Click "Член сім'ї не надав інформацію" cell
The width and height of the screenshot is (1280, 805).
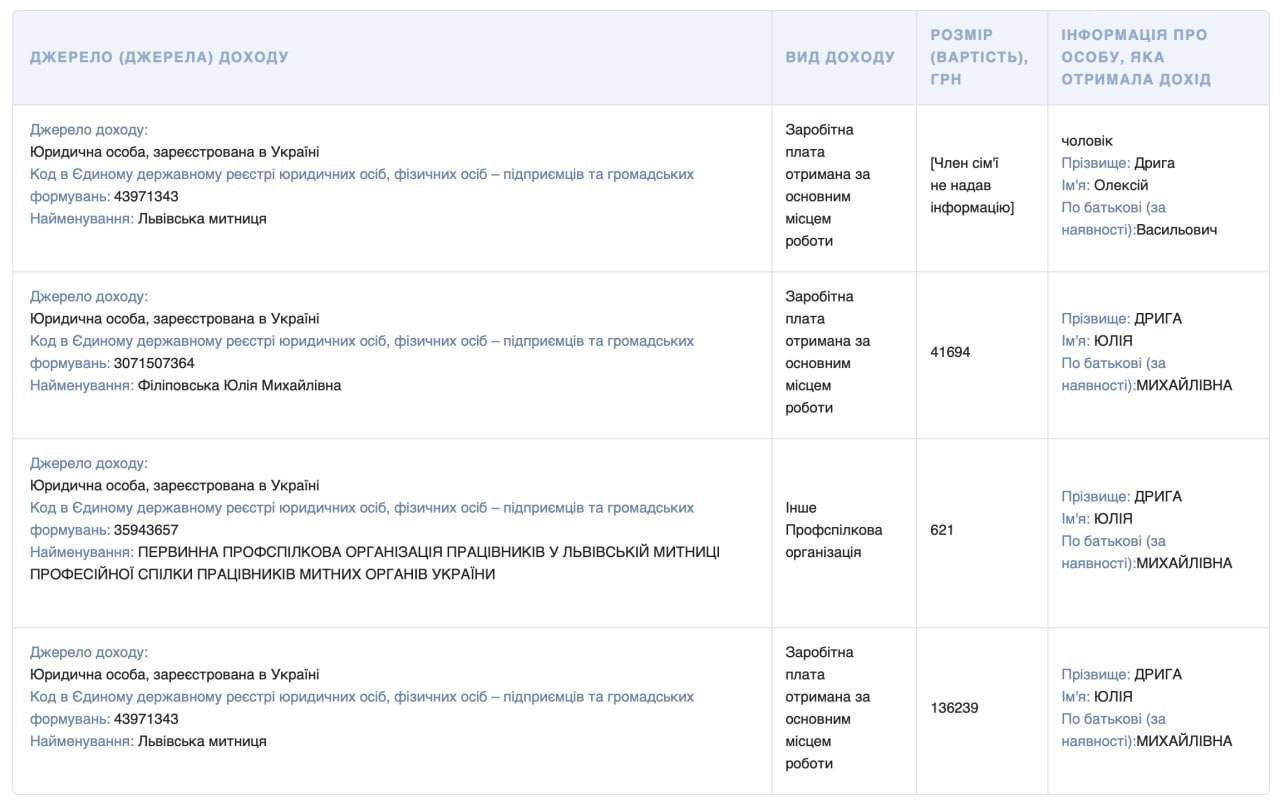tap(972, 185)
